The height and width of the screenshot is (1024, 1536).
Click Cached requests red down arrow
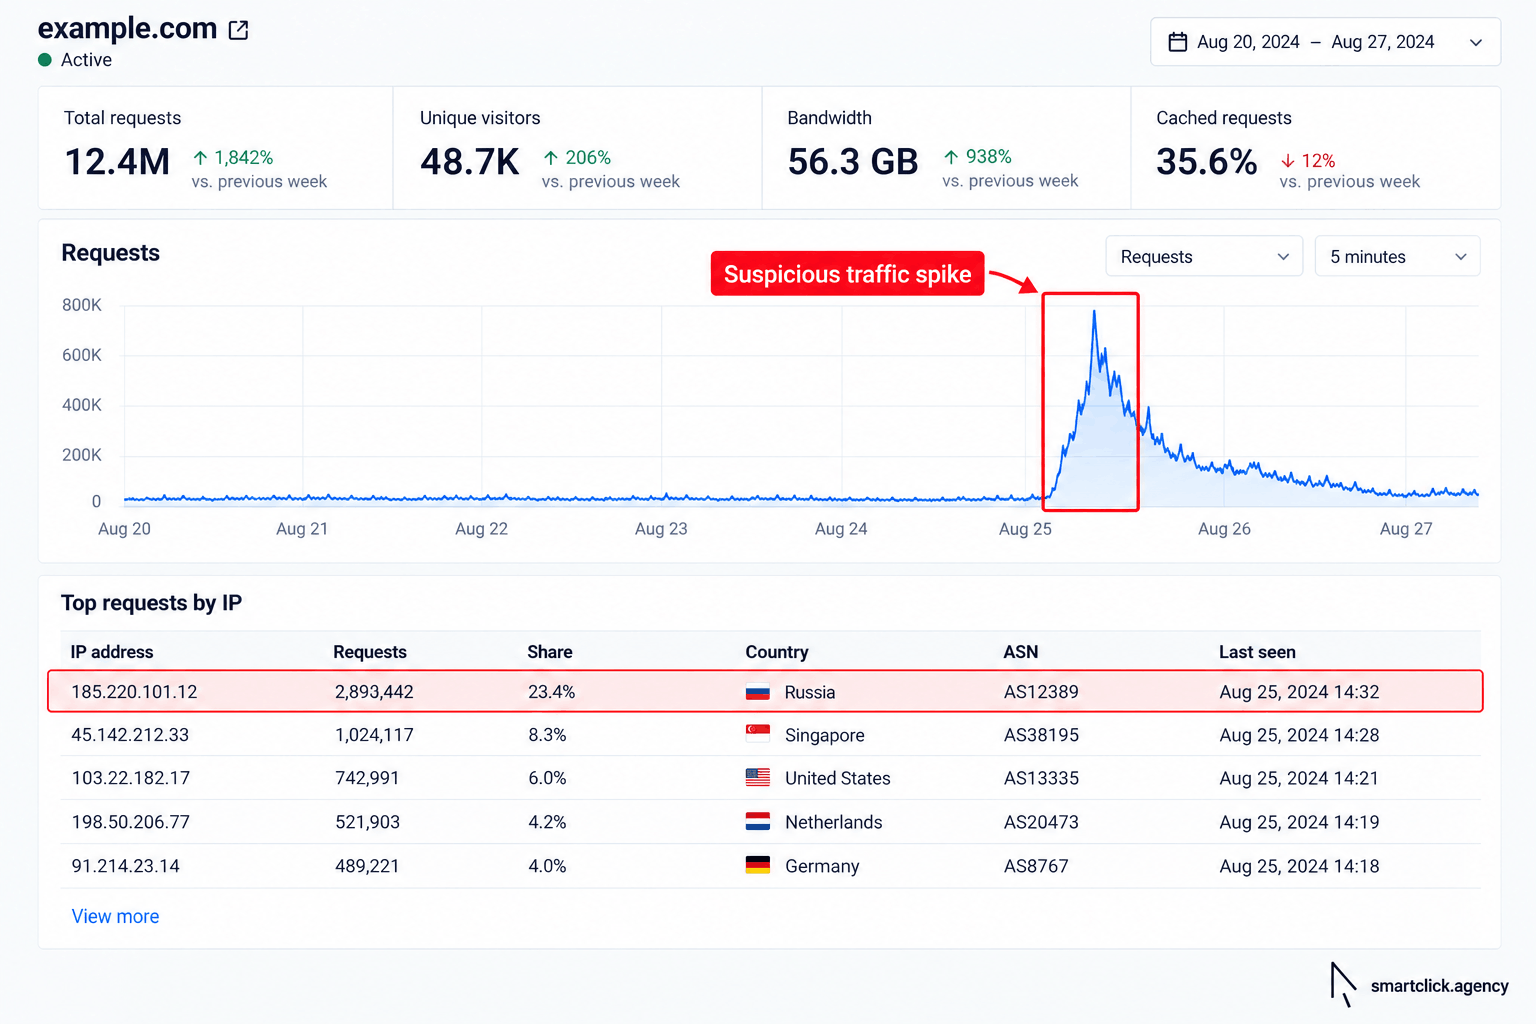pyautogui.click(x=1288, y=161)
